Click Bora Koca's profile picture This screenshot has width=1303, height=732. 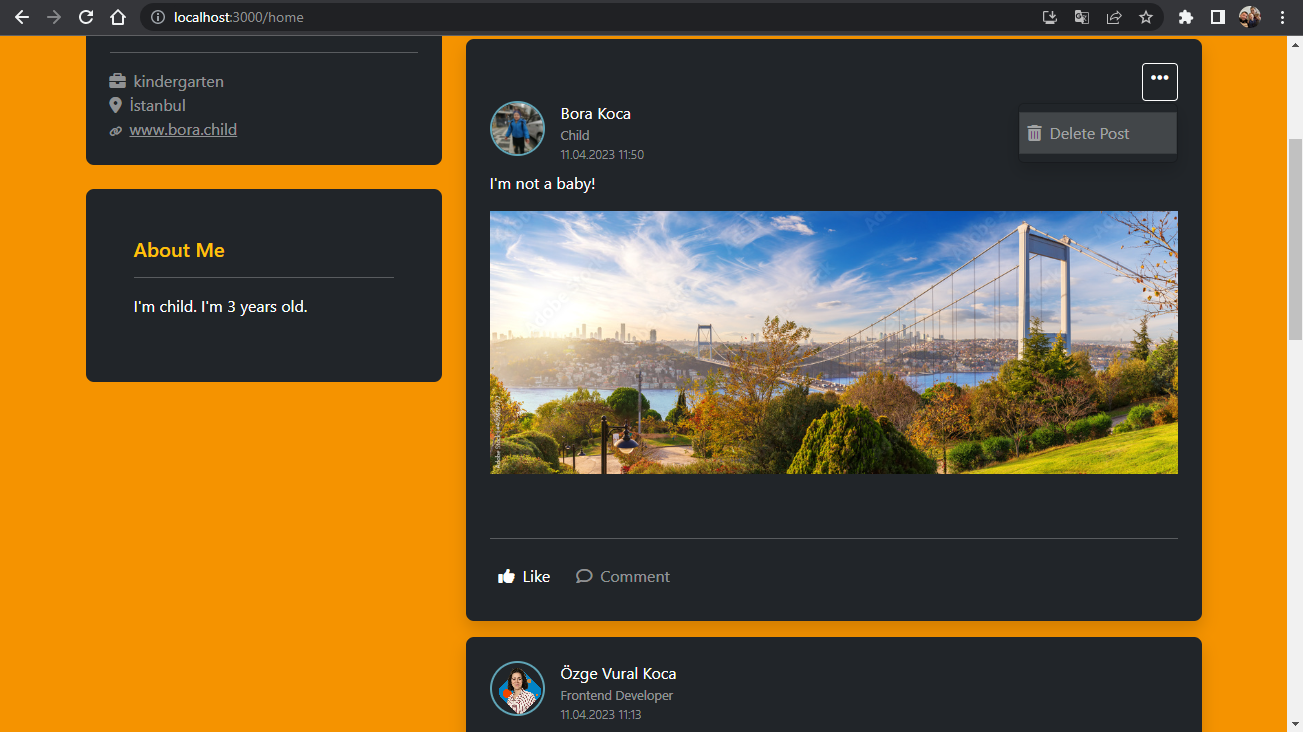coord(517,128)
